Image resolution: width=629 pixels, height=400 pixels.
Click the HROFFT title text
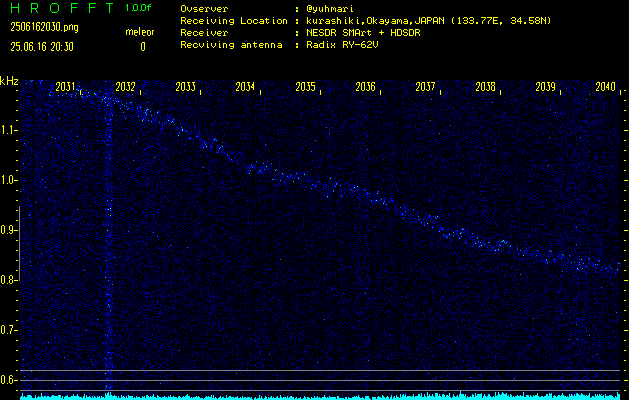(x=61, y=8)
